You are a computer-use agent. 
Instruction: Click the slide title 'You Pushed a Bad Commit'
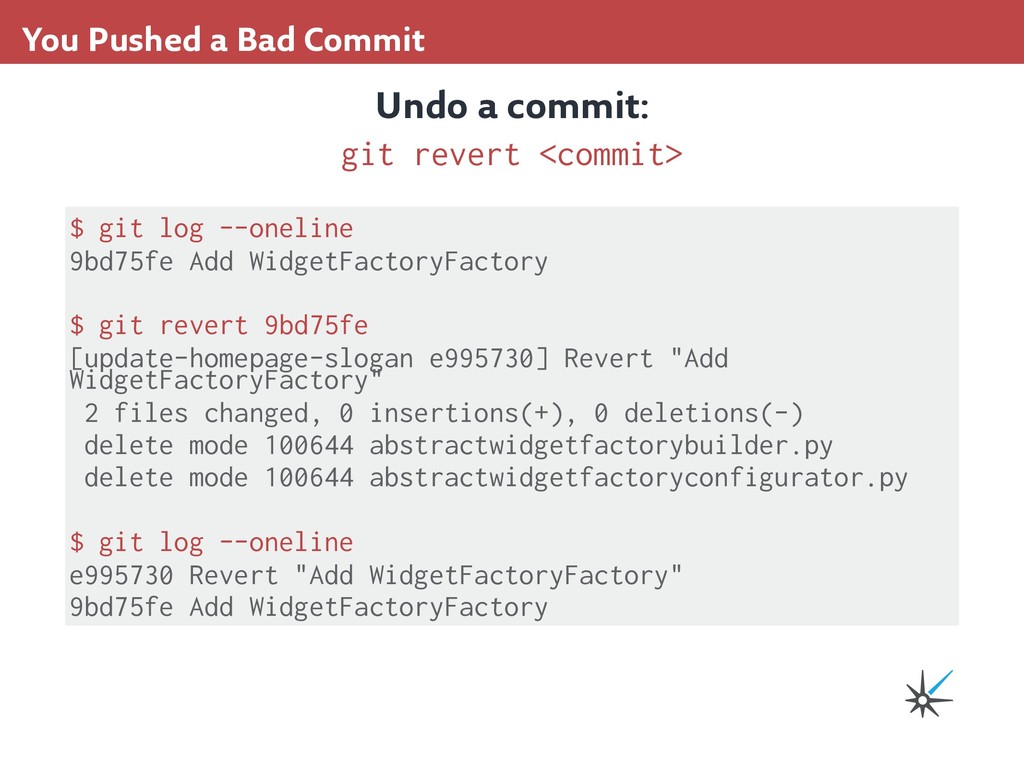tap(223, 40)
